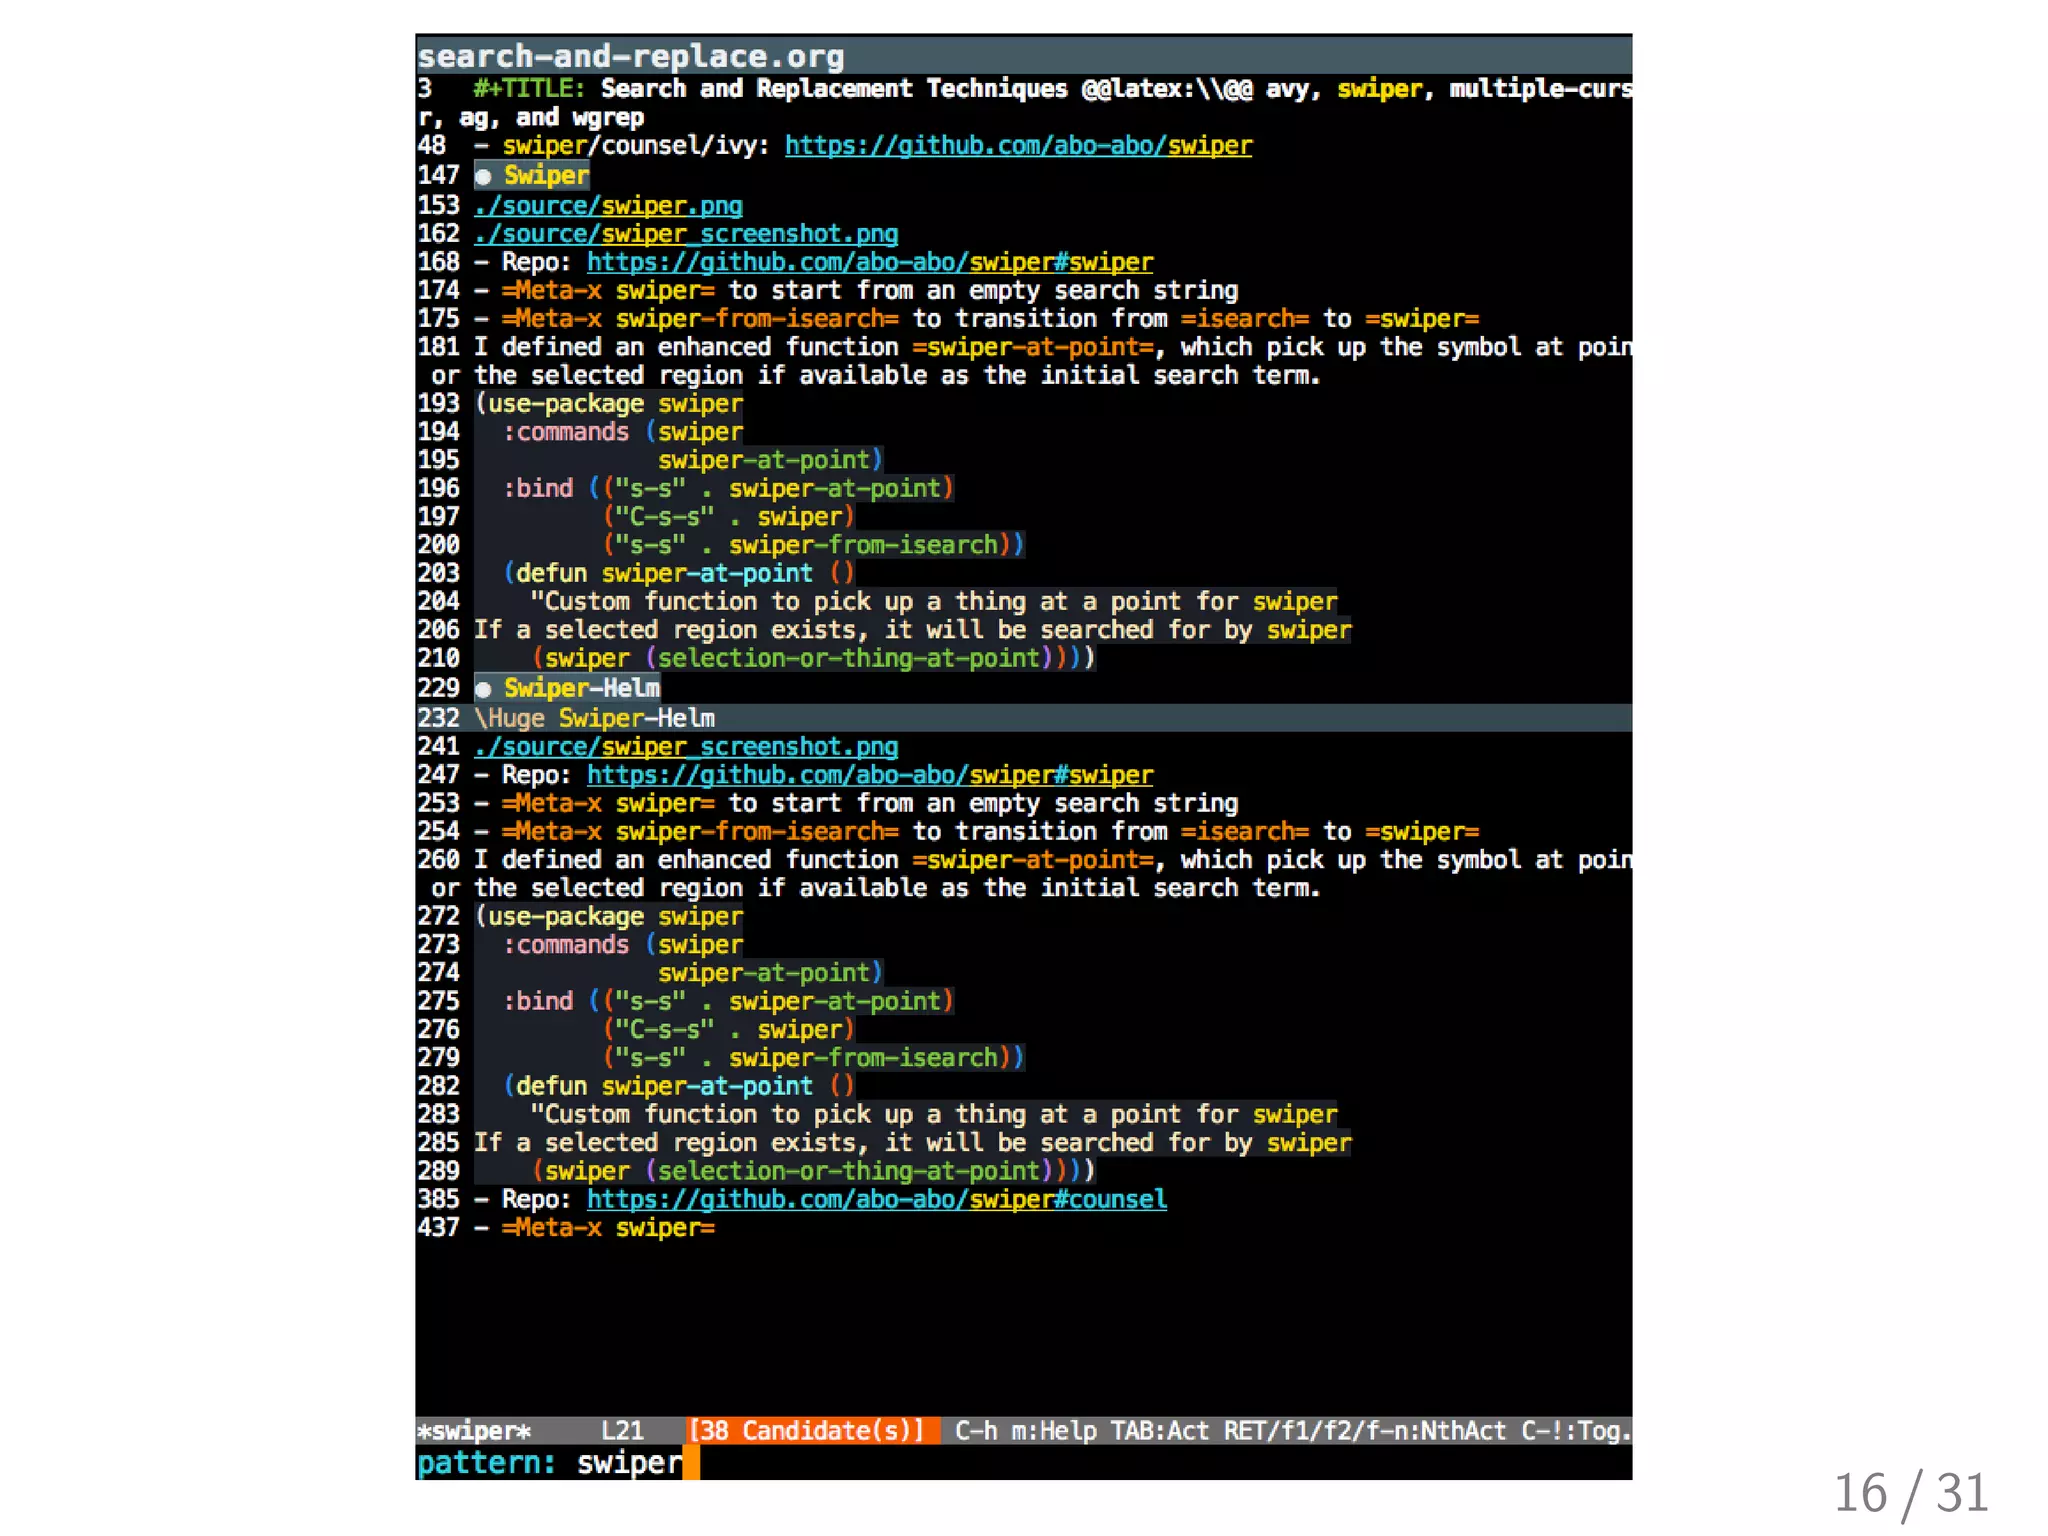Click in the pattern: swiper input field
The image size is (2048, 1536).
[630, 1463]
